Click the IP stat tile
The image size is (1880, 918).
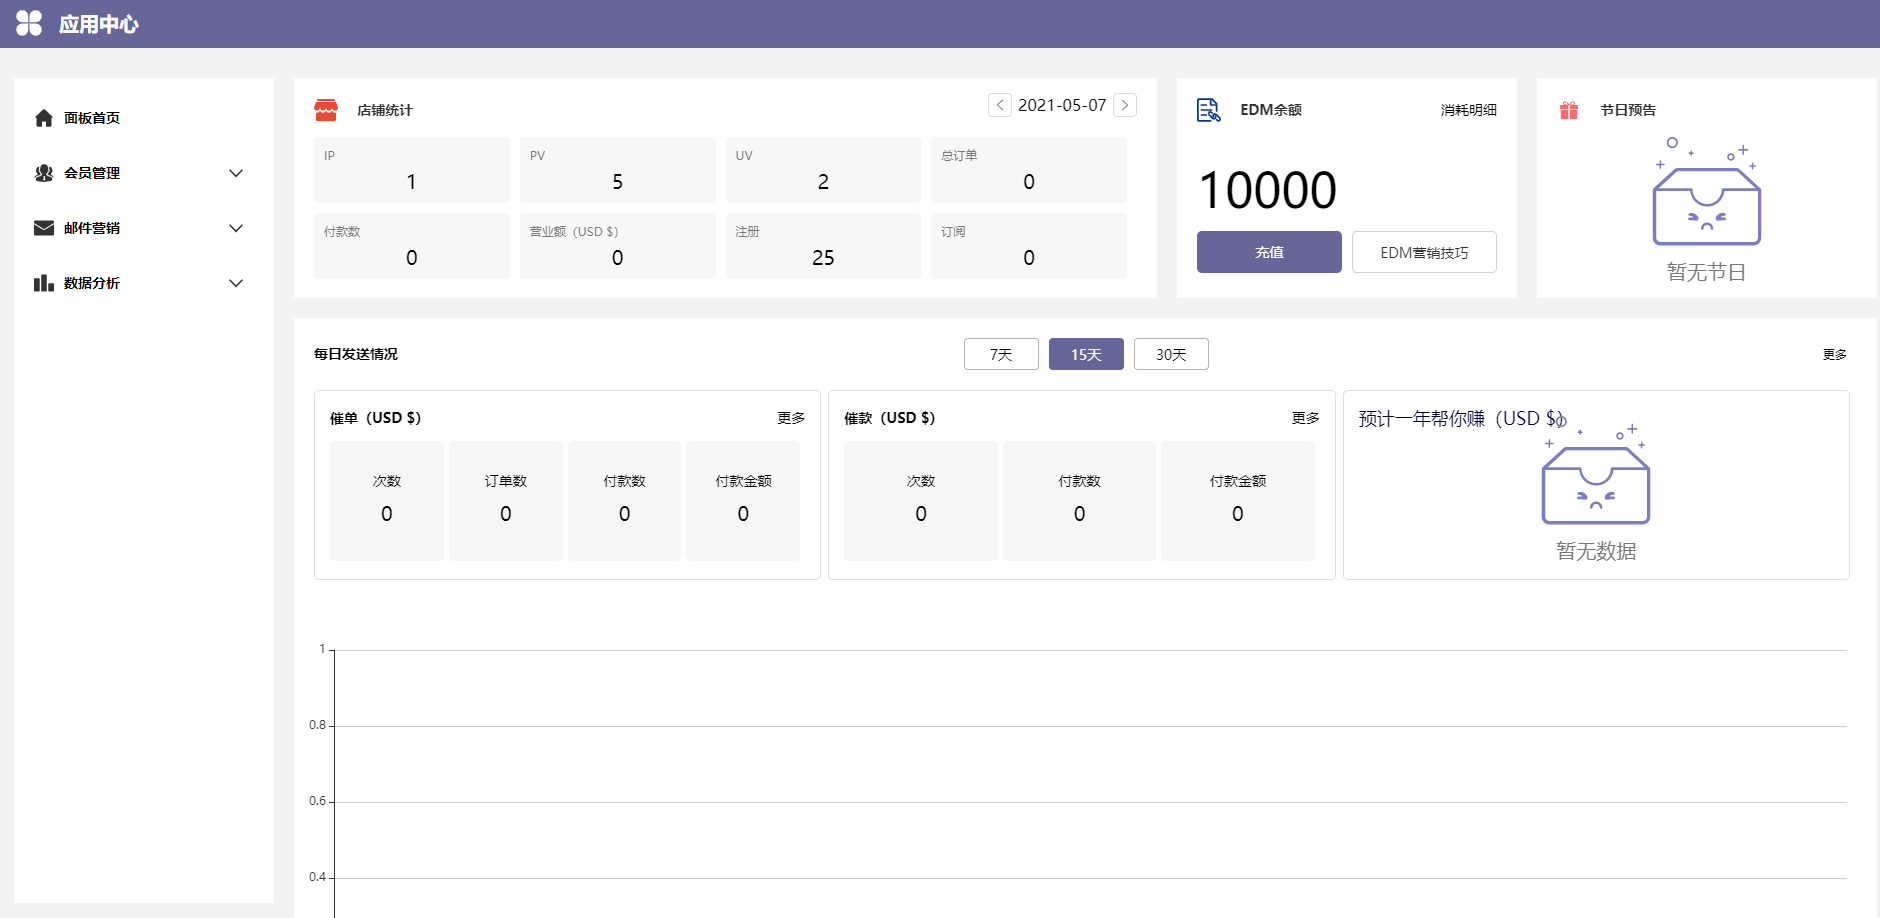(x=412, y=170)
